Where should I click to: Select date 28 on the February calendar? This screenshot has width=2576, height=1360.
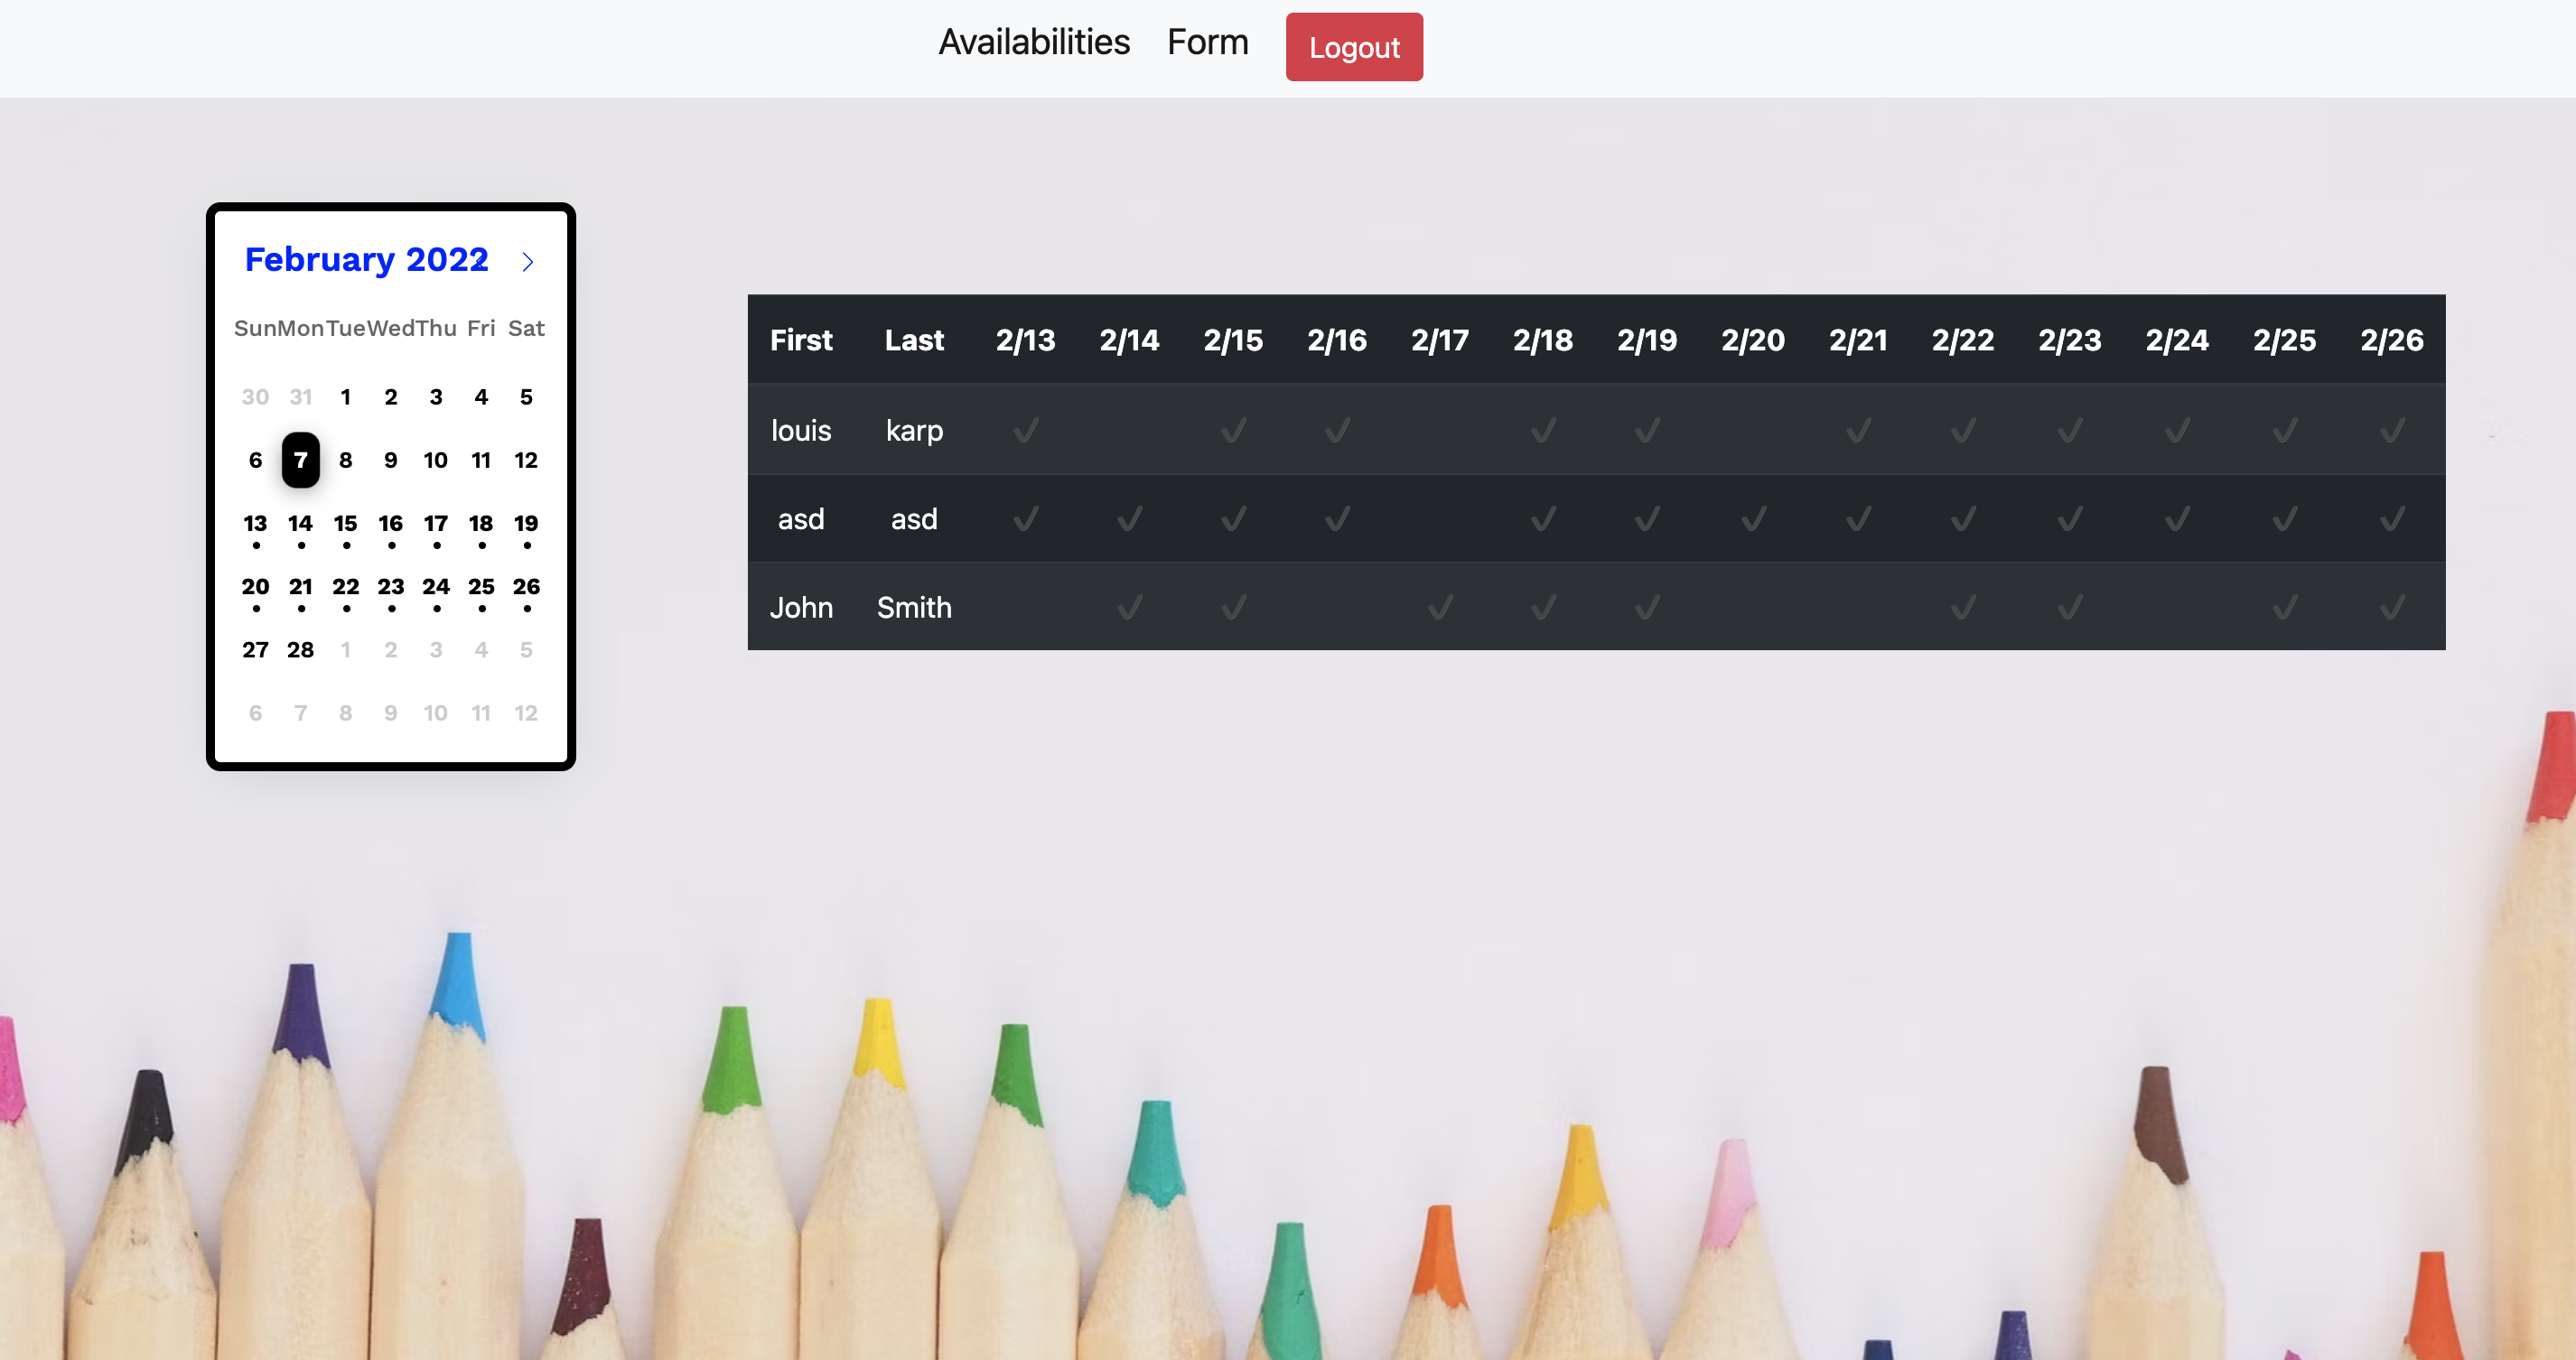[300, 649]
